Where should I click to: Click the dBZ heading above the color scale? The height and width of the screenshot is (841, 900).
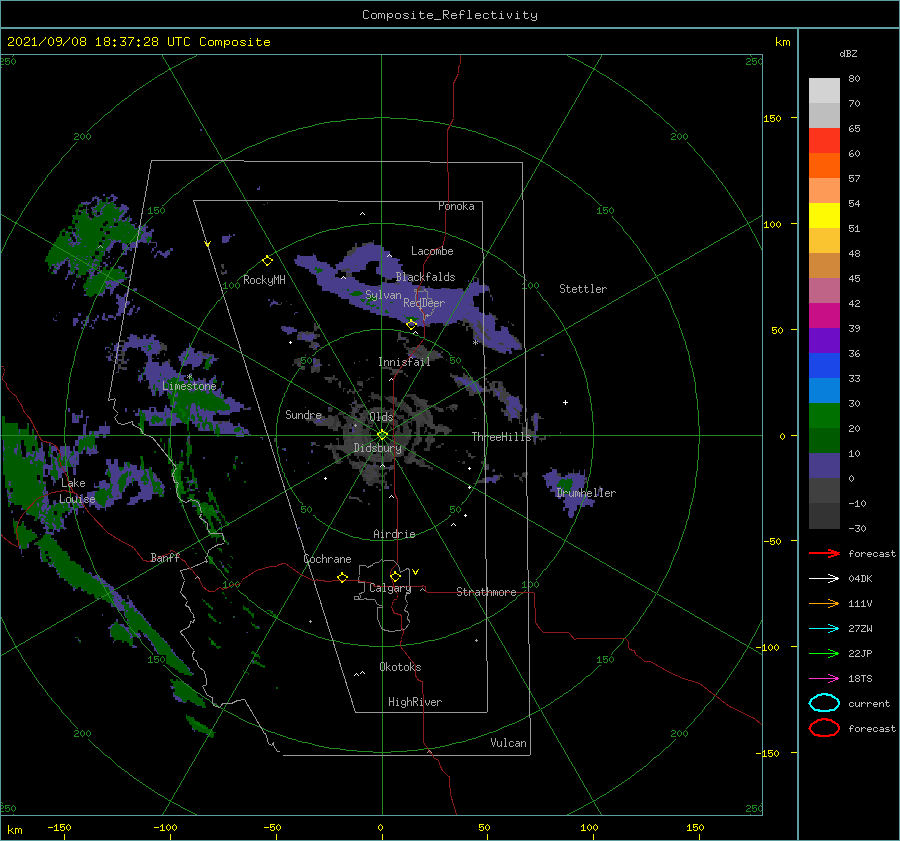(848, 53)
